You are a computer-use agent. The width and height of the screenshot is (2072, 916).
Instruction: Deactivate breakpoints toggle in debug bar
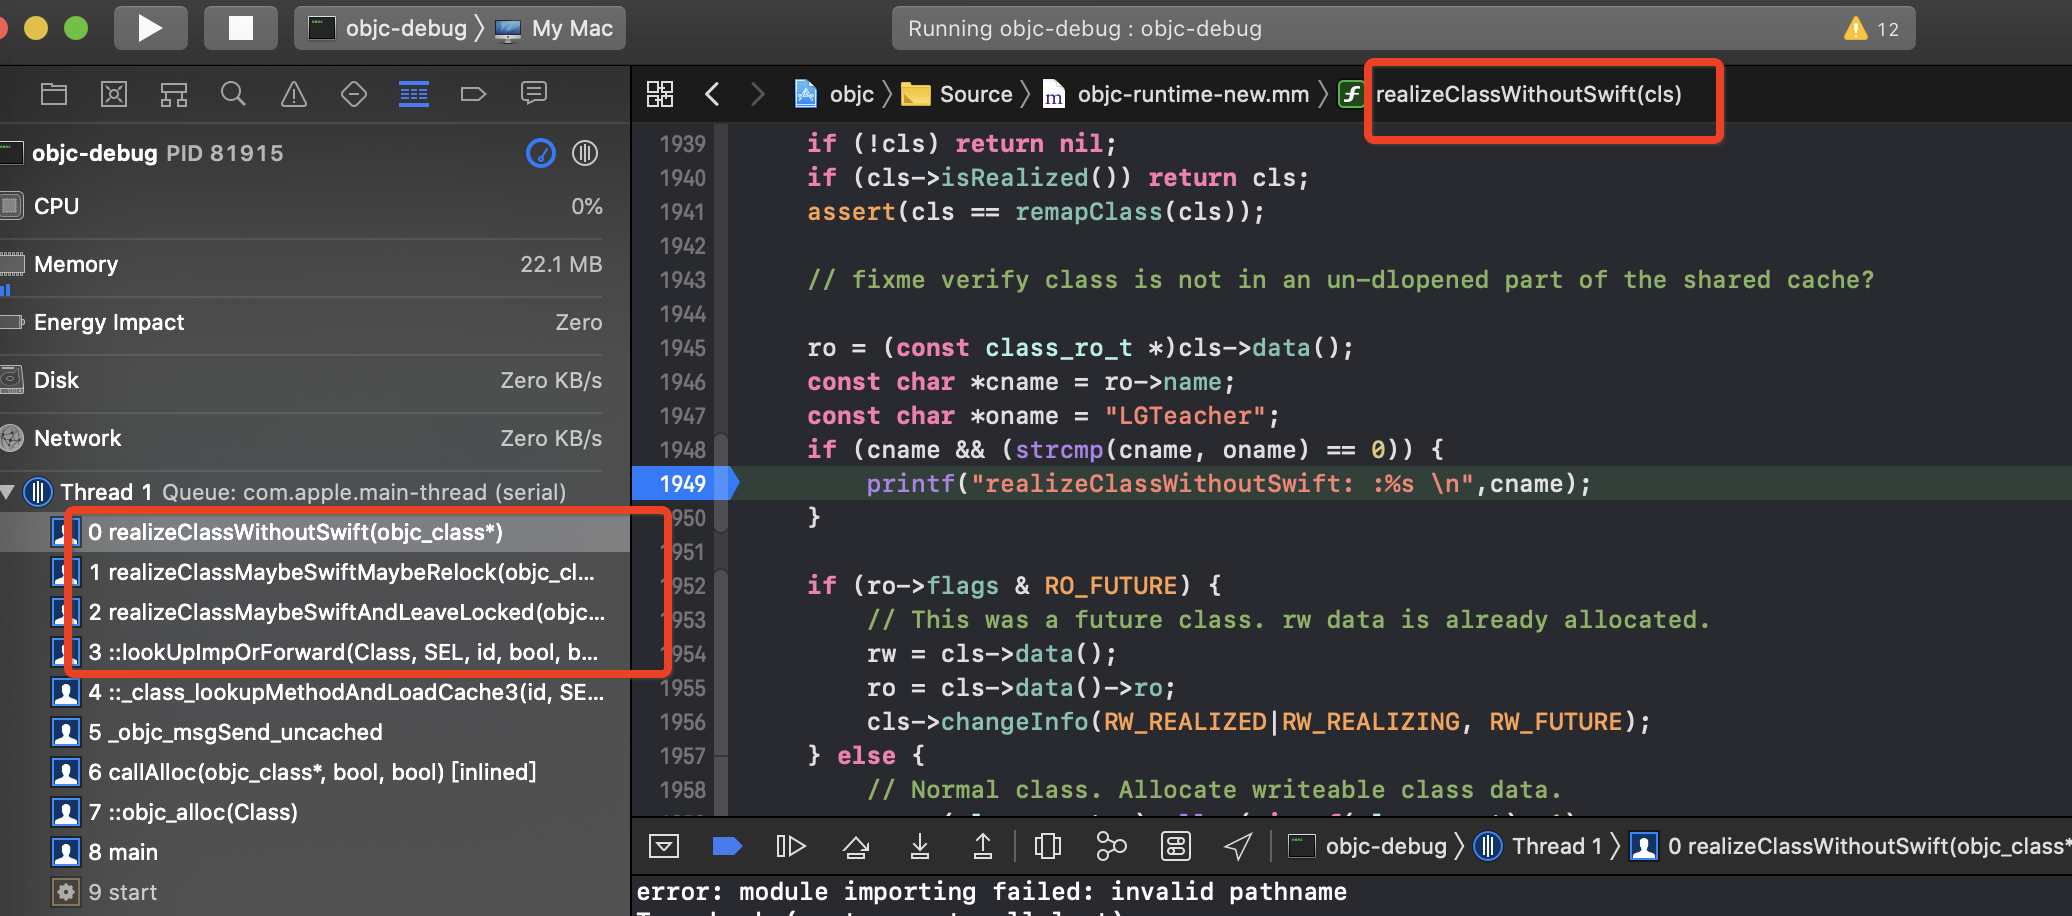point(727,847)
